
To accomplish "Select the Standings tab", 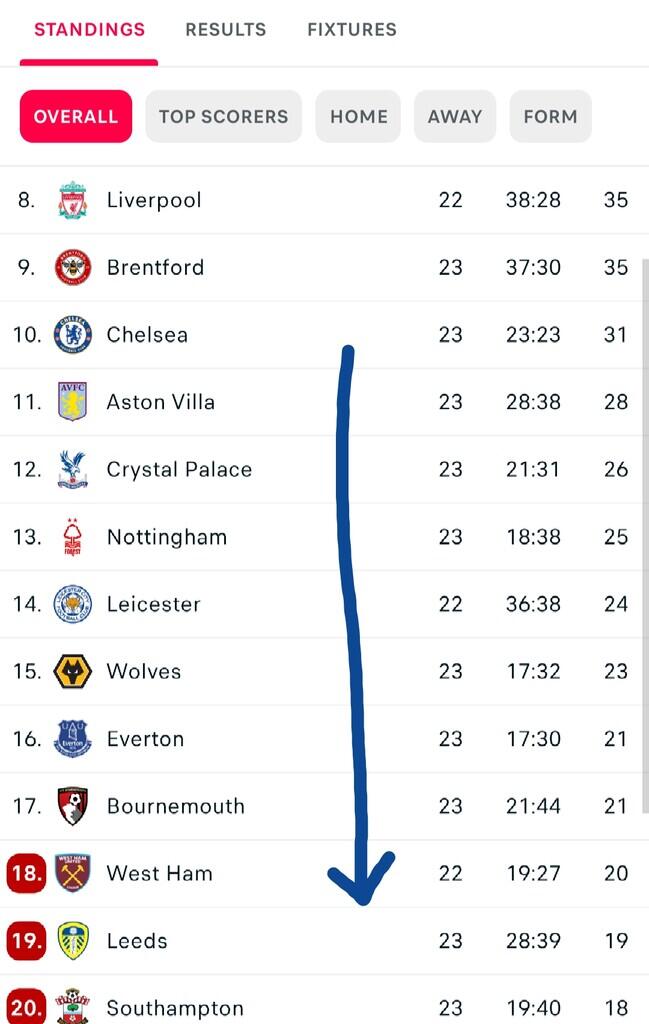I will [89, 30].
